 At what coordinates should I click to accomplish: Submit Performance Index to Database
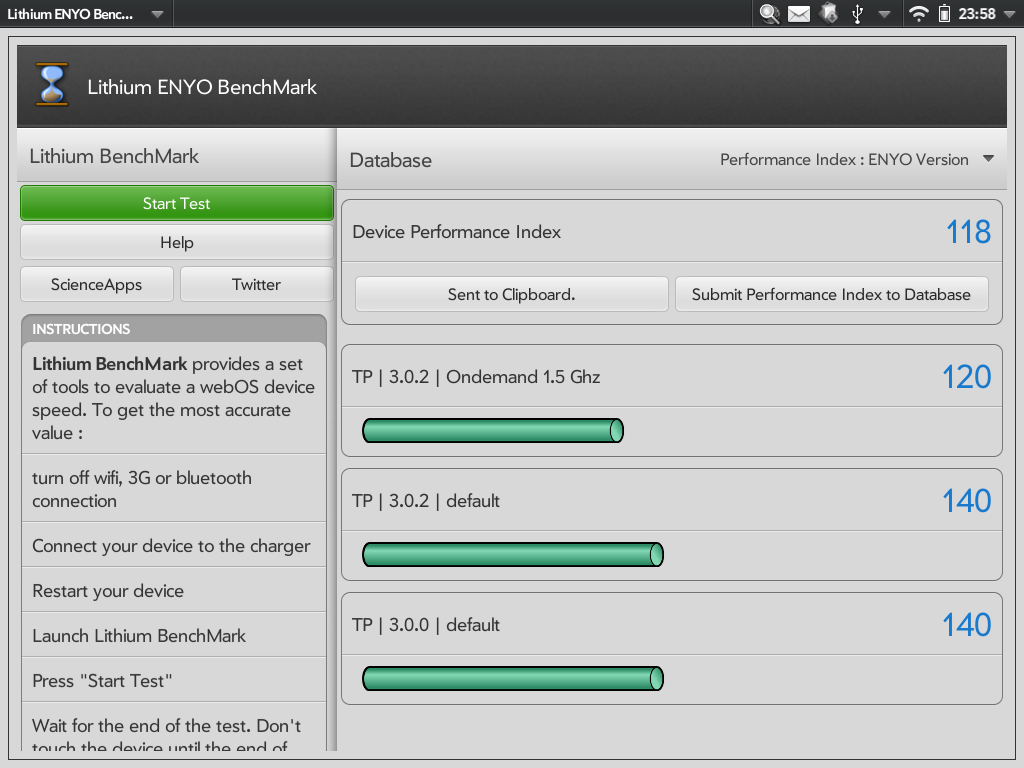click(831, 294)
